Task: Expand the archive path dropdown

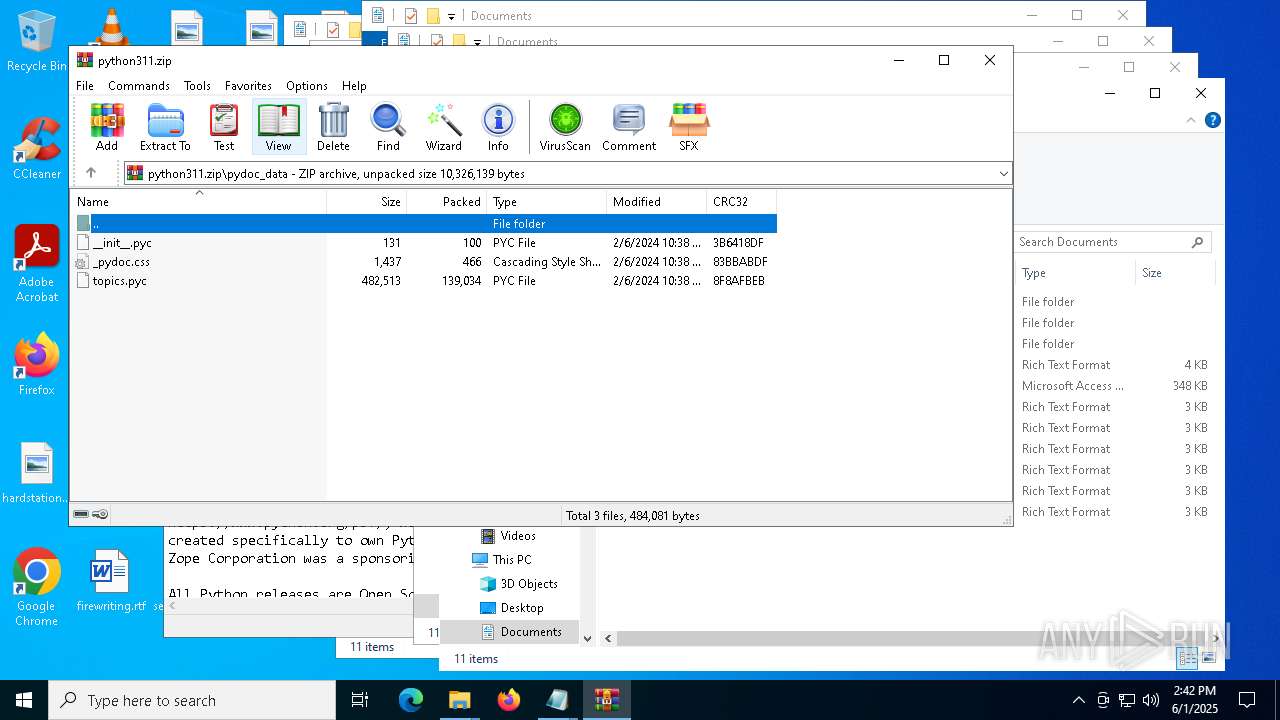Action: click(1003, 173)
